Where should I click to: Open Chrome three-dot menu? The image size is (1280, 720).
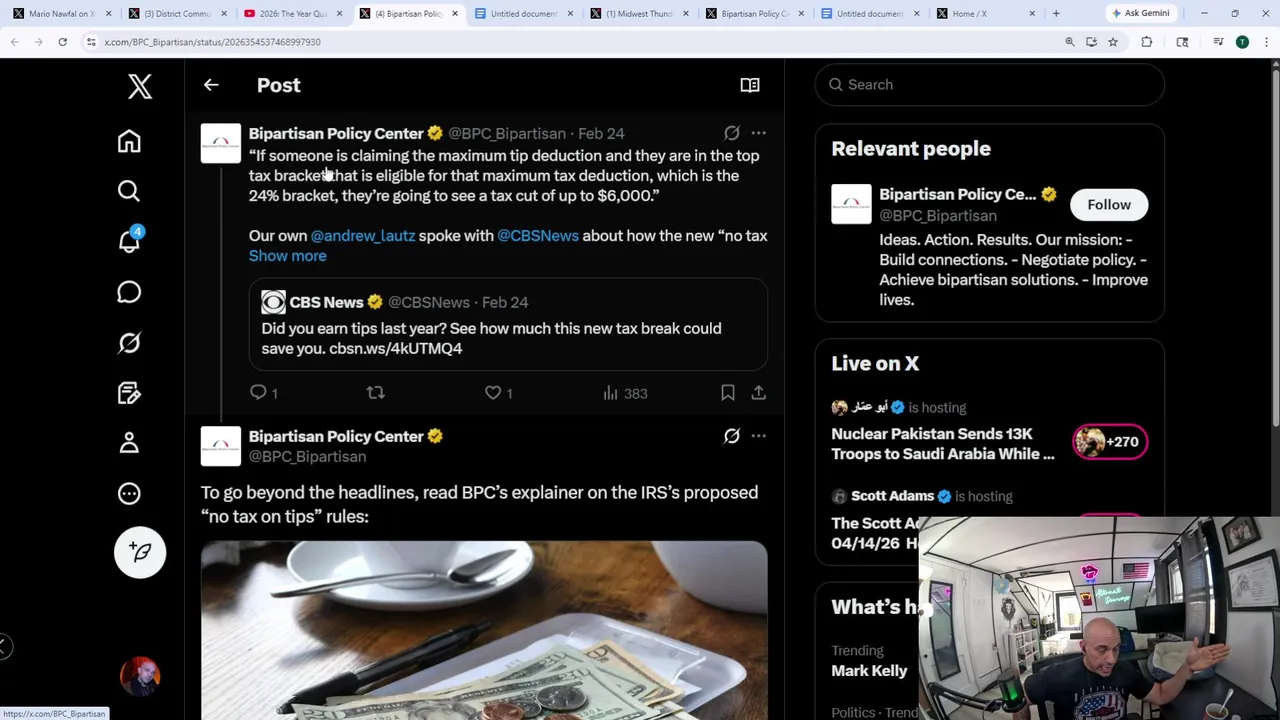[x=1266, y=42]
